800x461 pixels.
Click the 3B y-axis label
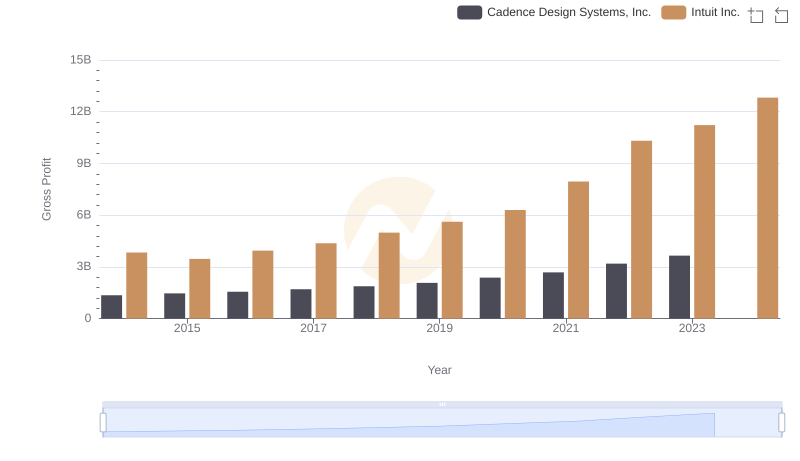click(x=84, y=267)
